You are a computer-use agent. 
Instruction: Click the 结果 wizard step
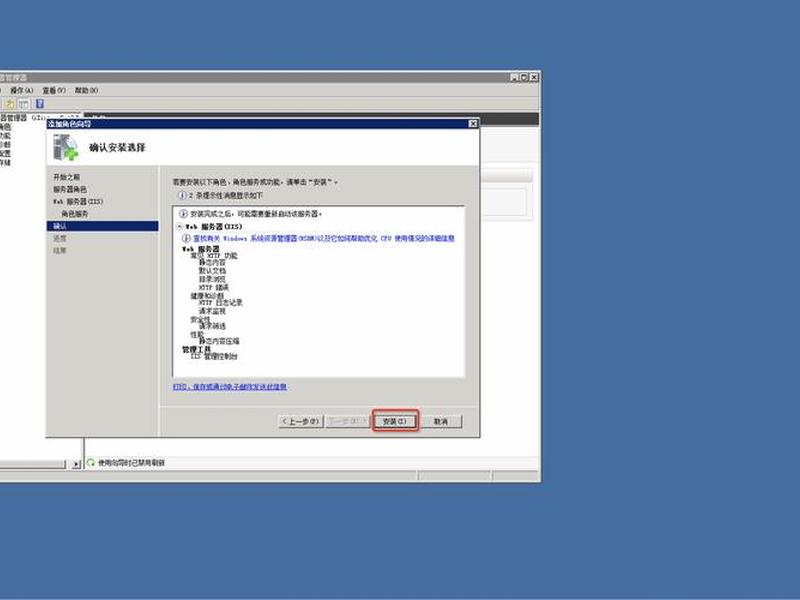pyautogui.click(x=60, y=251)
